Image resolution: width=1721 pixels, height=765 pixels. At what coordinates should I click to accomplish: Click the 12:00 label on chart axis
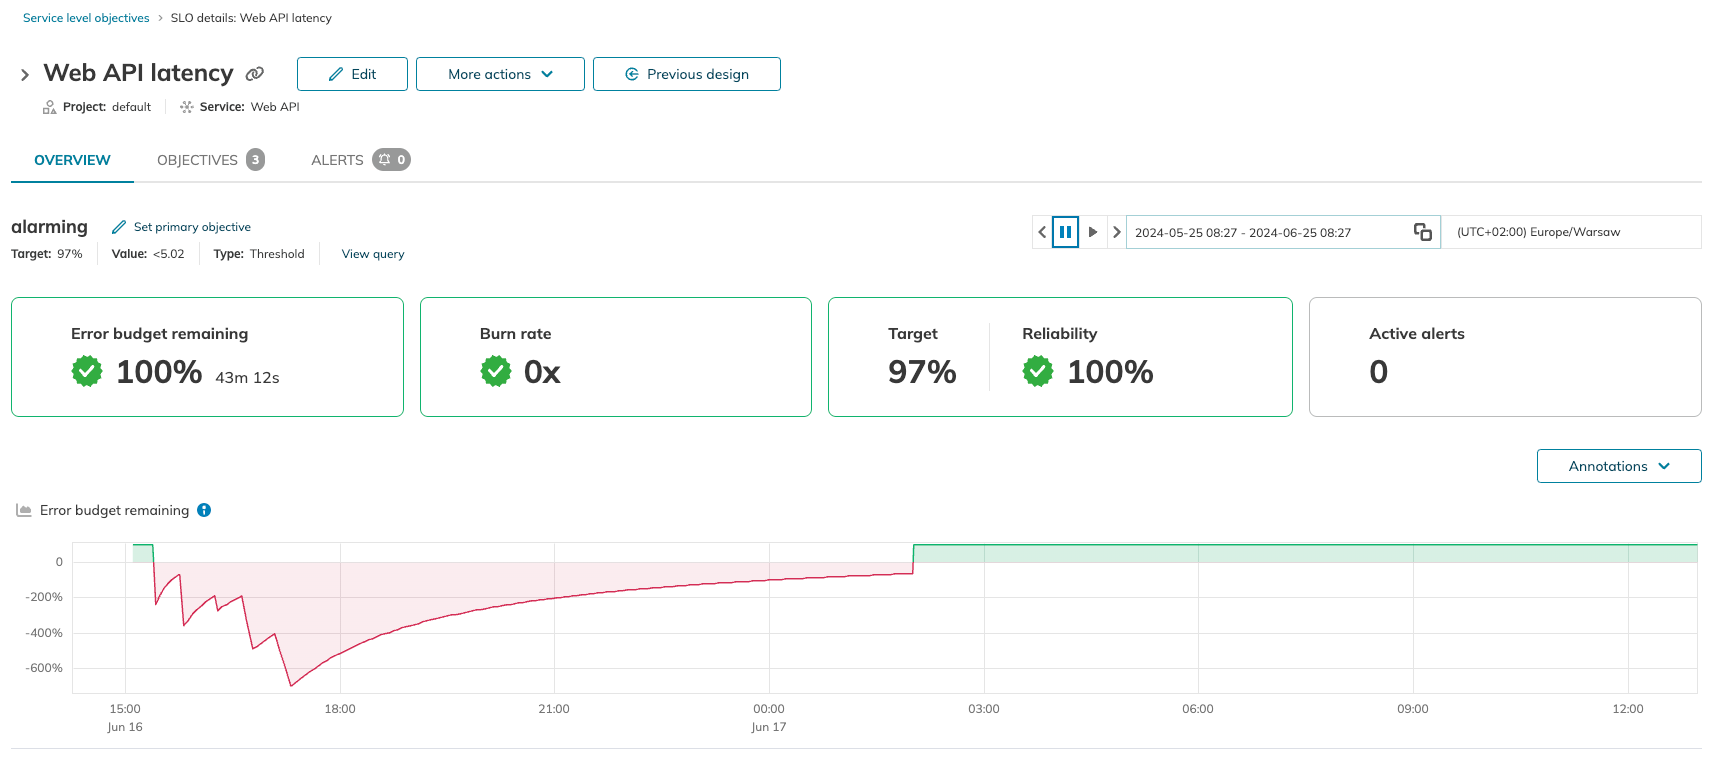click(x=1628, y=709)
